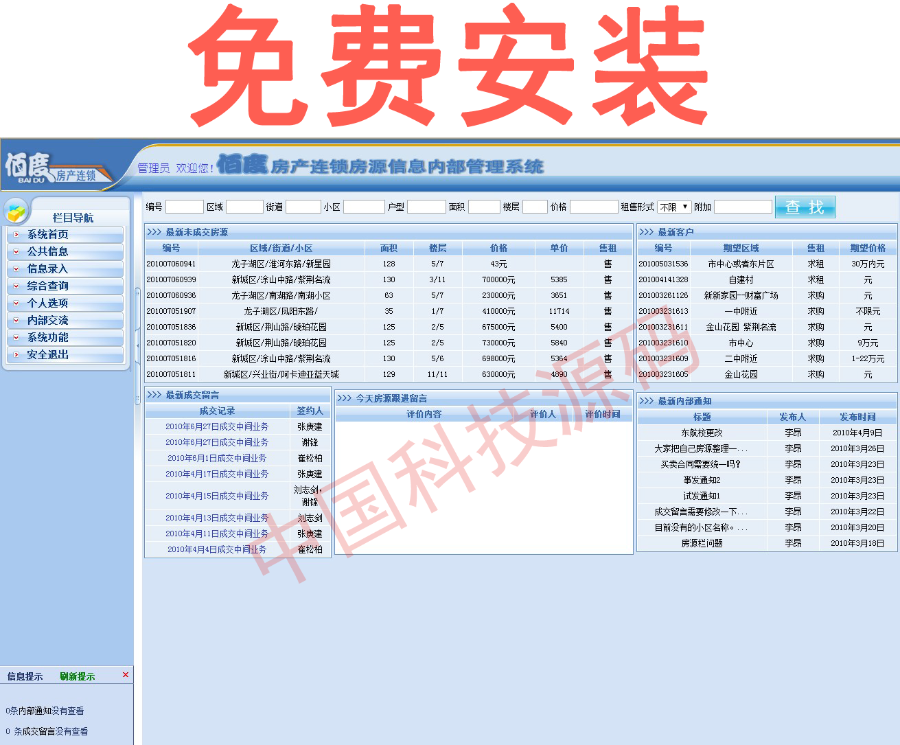Click the 查找 search button
This screenshot has height=745, width=900.
(806, 206)
